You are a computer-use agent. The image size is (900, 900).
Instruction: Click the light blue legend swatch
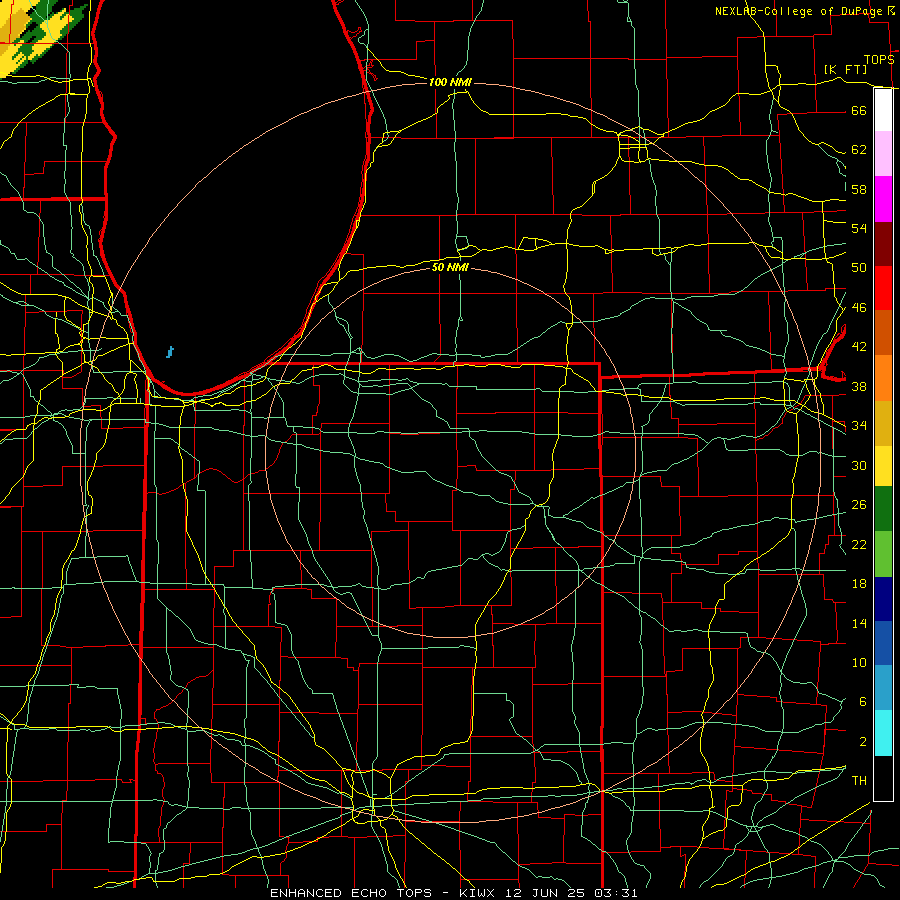883,687
